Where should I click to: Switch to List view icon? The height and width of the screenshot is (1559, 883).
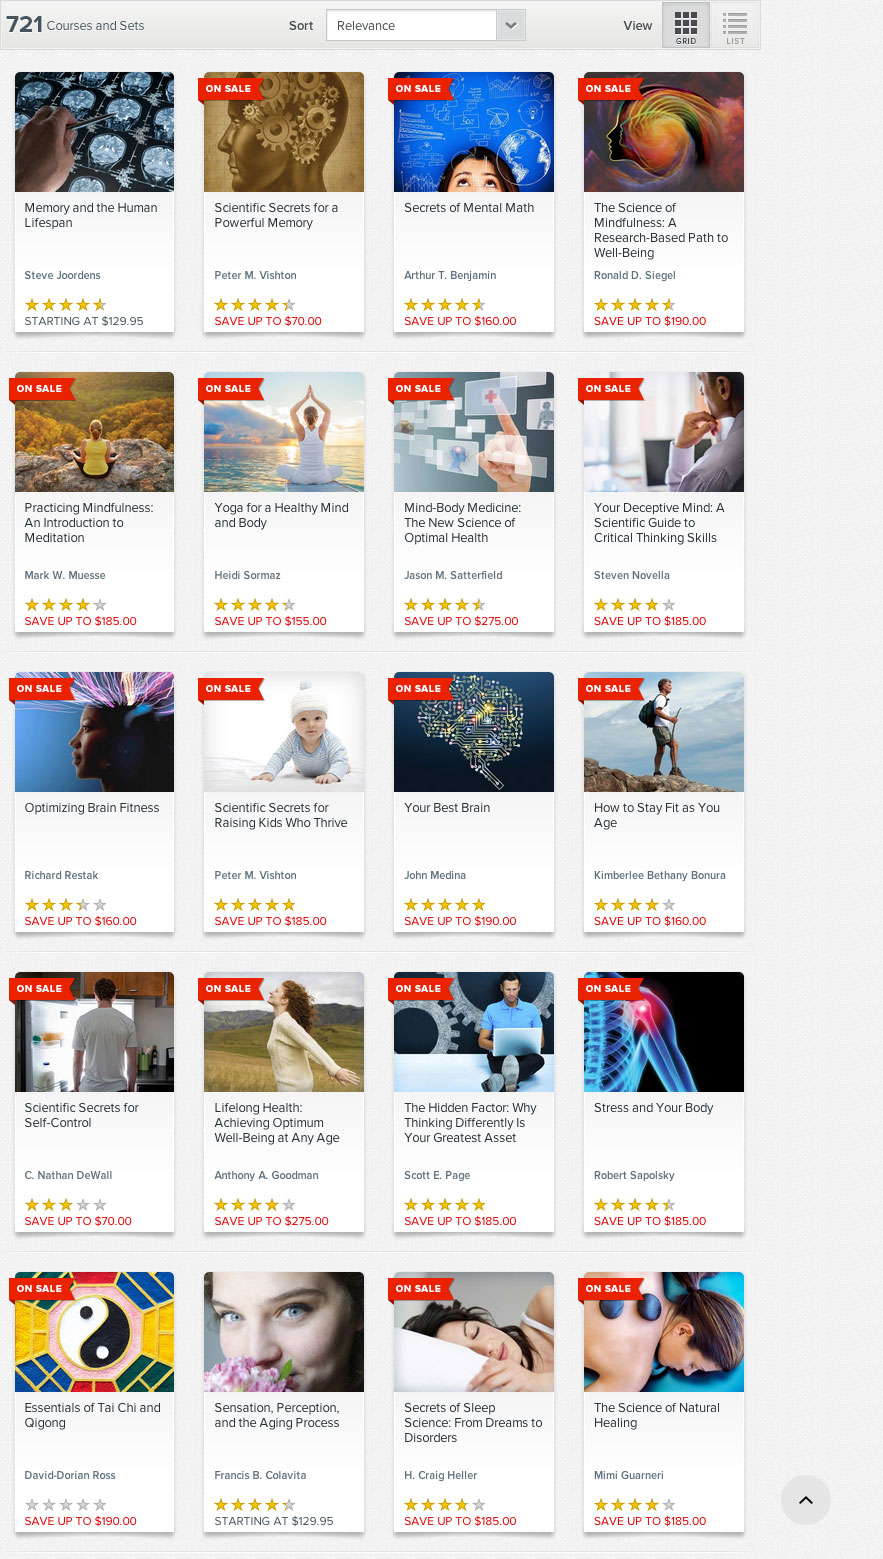[x=735, y=26]
